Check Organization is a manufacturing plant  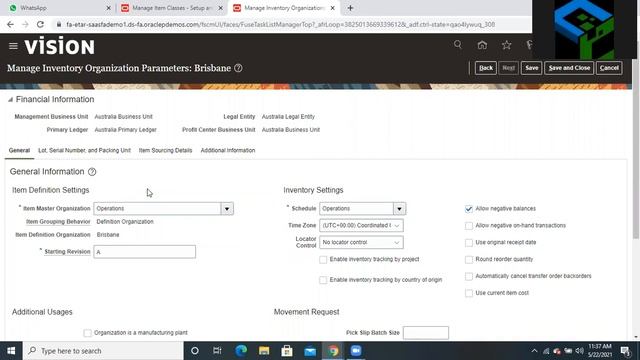[87, 333]
